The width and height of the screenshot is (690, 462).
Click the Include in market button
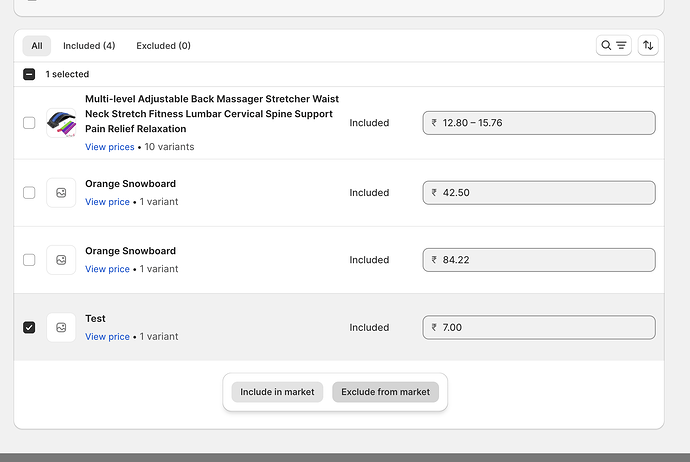click(277, 392)
